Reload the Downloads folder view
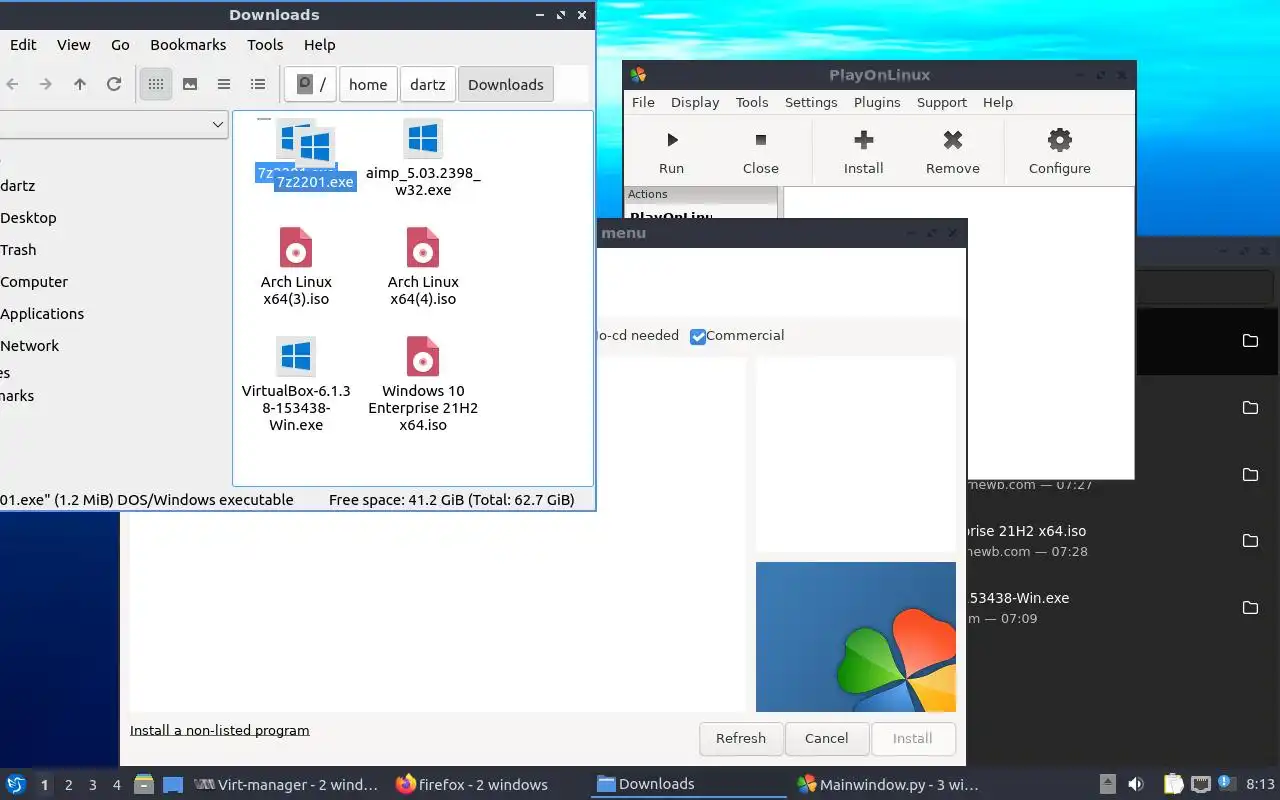Viewport: 1280px width, 800px height. tap(114, 85)
